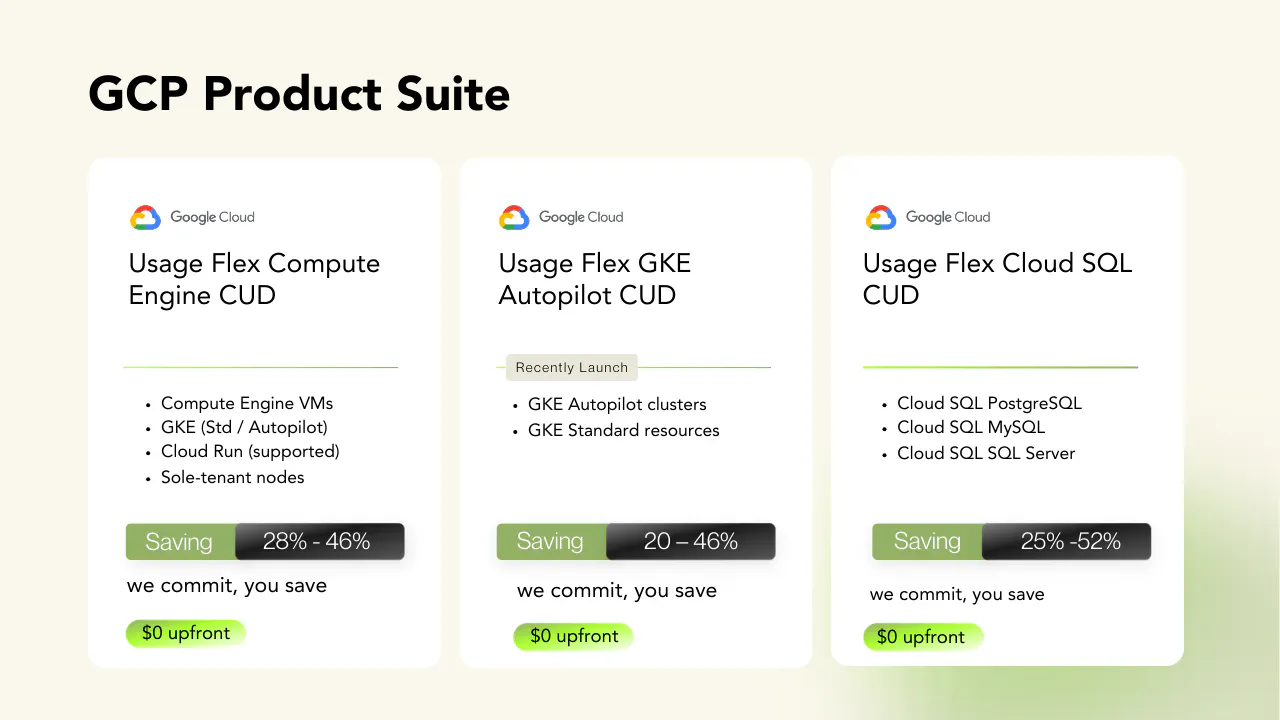This screenshot has width=1280, height=720.
Task: Select the Usage Flex Compute Engine CUD title
Action: [x=255, y=279]
